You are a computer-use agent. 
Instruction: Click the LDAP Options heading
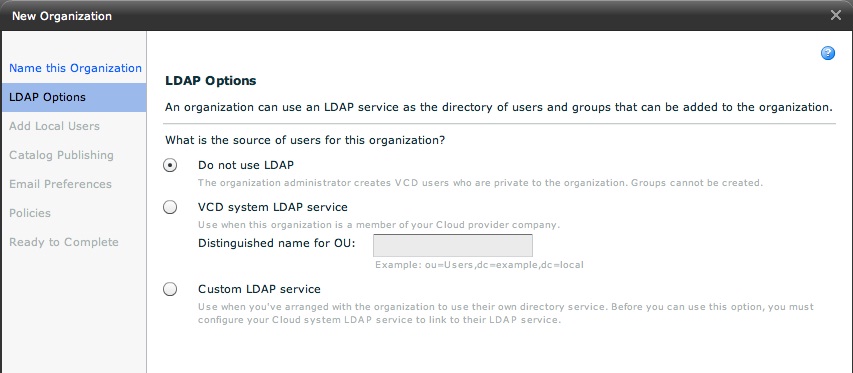click(x=211, y=81)
